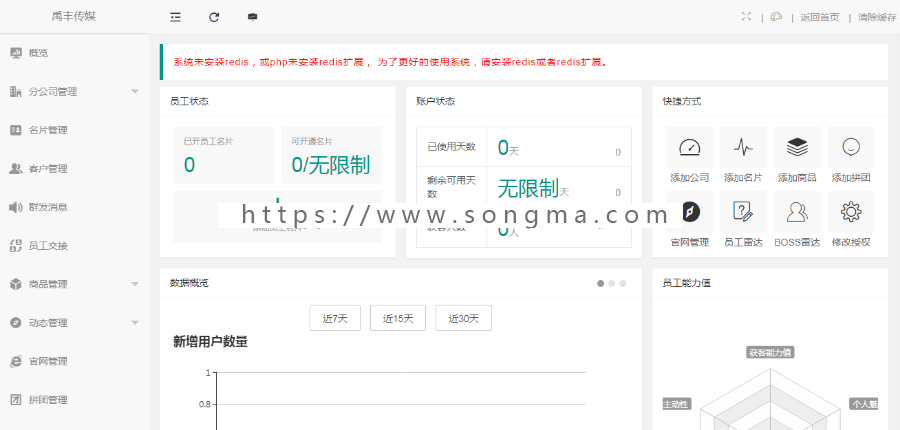Click the green 无限制 days value
This screenshot has width=900, height=430.
tap(528, 188)
